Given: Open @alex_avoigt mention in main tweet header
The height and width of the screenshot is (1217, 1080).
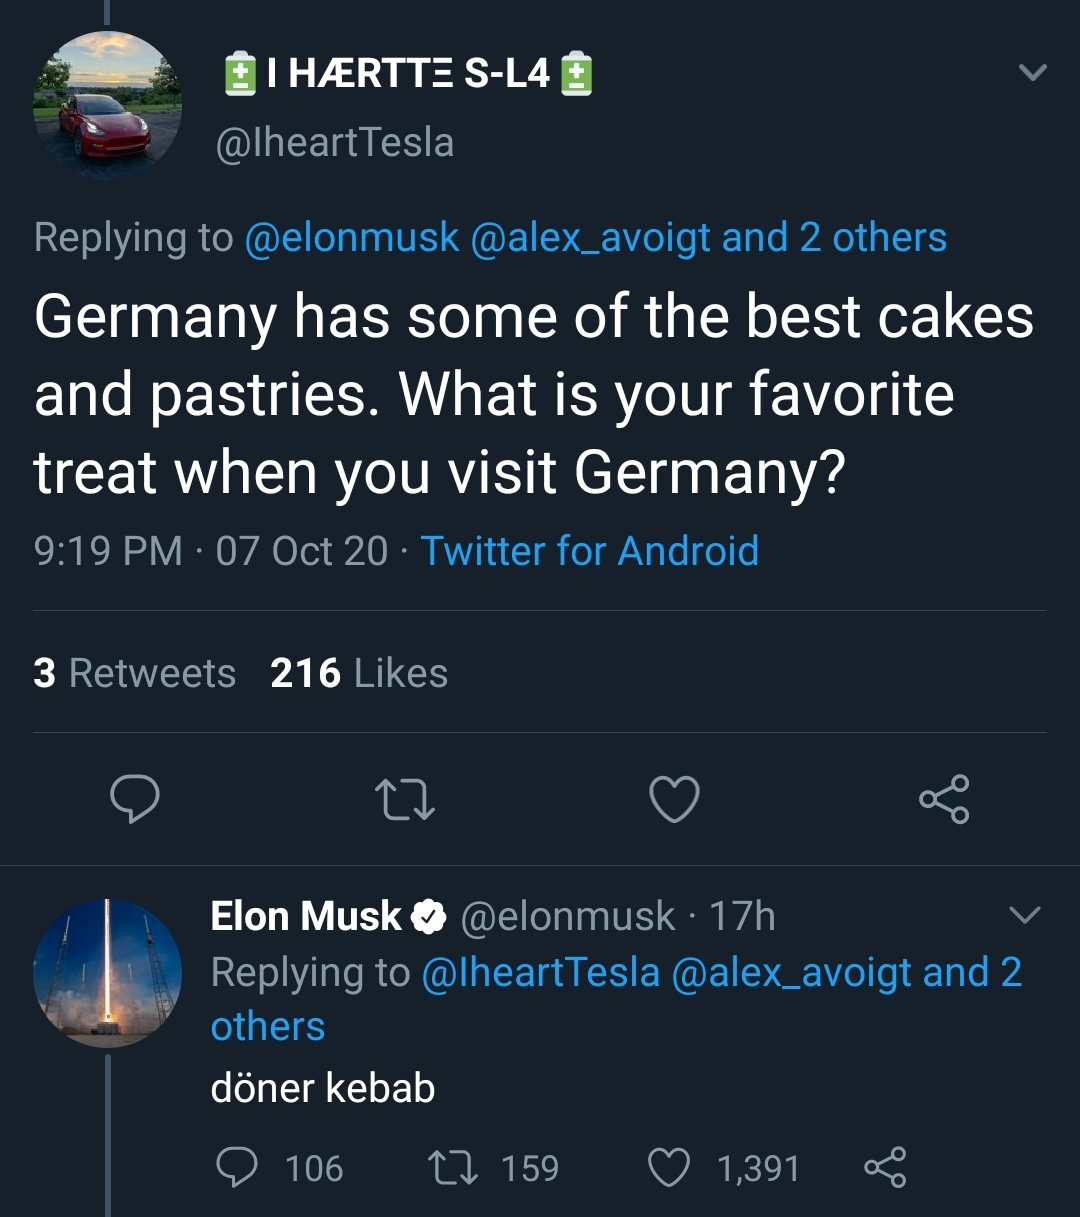Looking at the screenshot, I should 590,238.
